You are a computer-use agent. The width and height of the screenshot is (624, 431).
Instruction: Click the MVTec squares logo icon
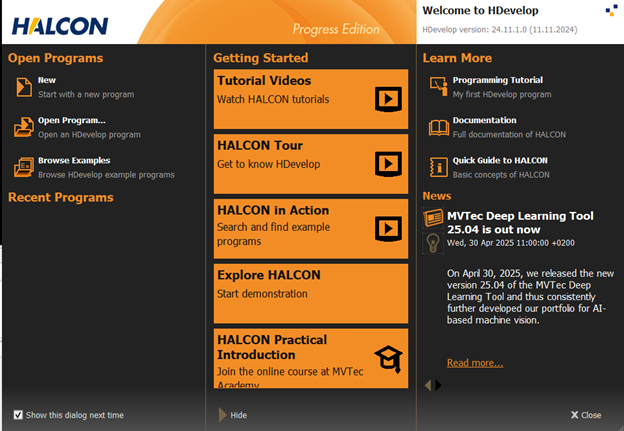[x=611, y=11]
